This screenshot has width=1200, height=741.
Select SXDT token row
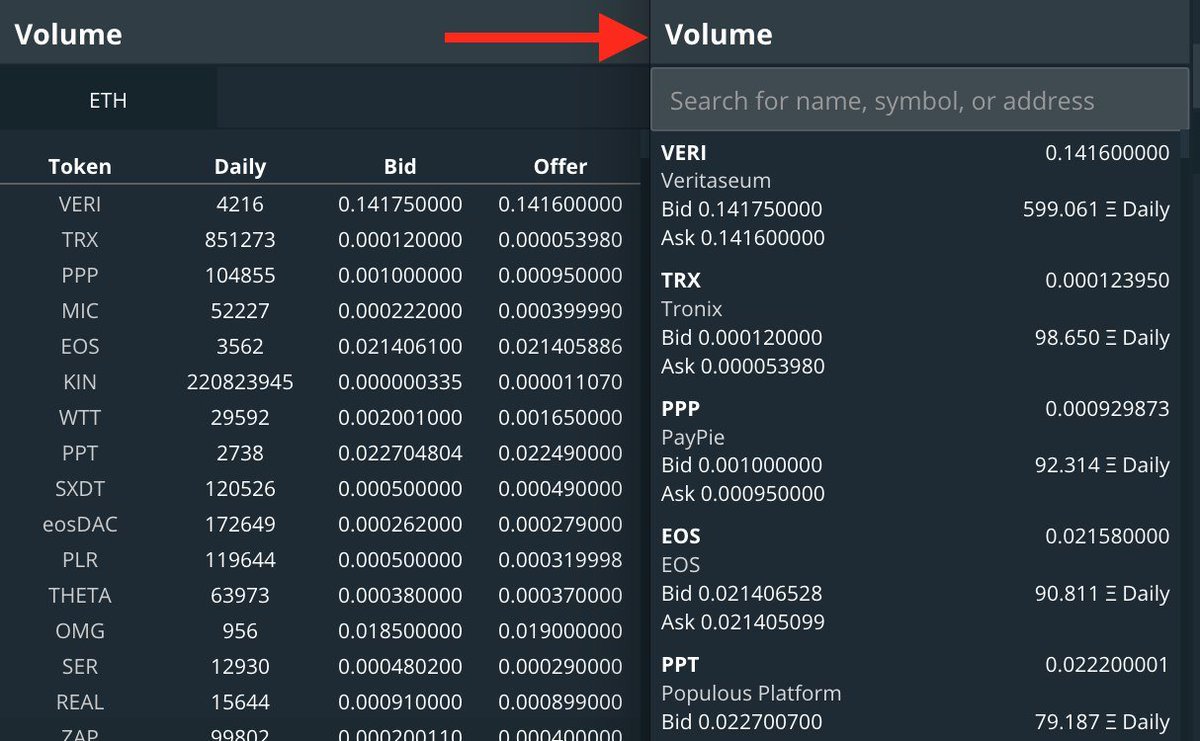click(320, 489)
